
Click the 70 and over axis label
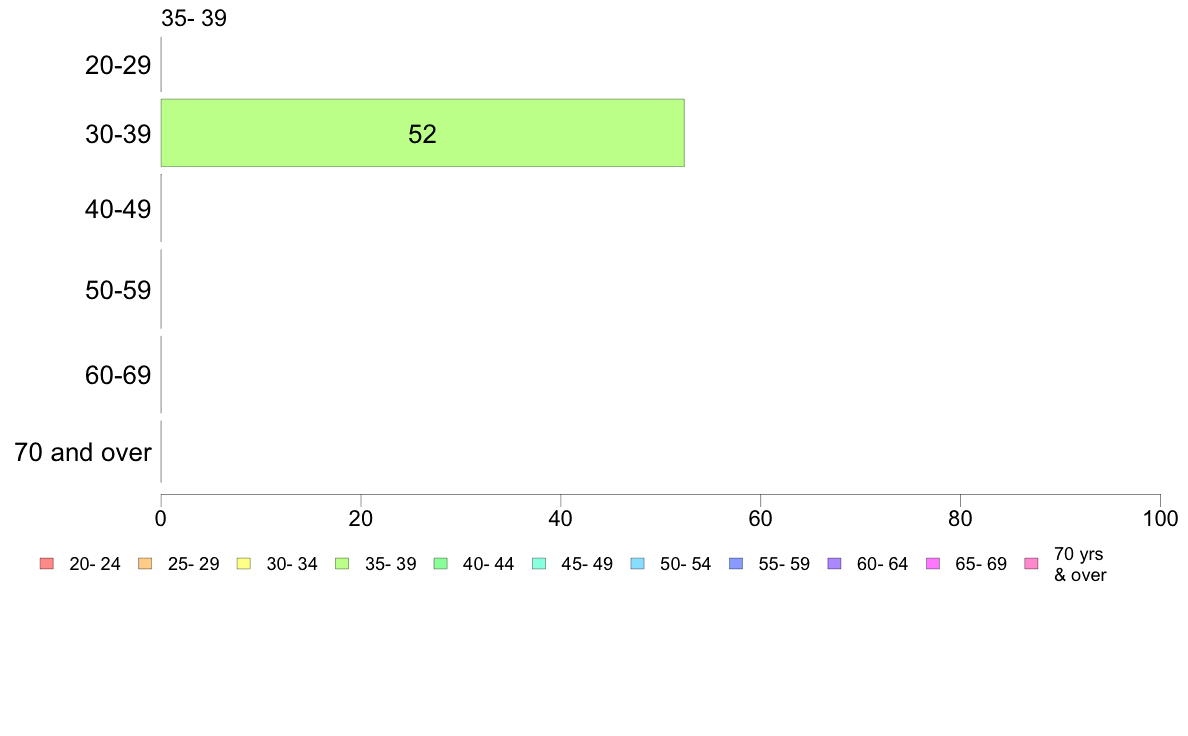tap(83, 453)
